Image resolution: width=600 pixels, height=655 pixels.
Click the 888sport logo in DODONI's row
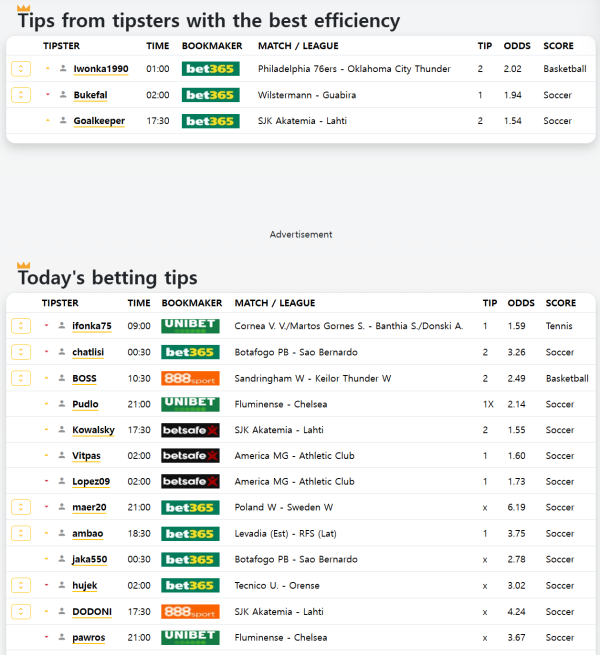190,612
